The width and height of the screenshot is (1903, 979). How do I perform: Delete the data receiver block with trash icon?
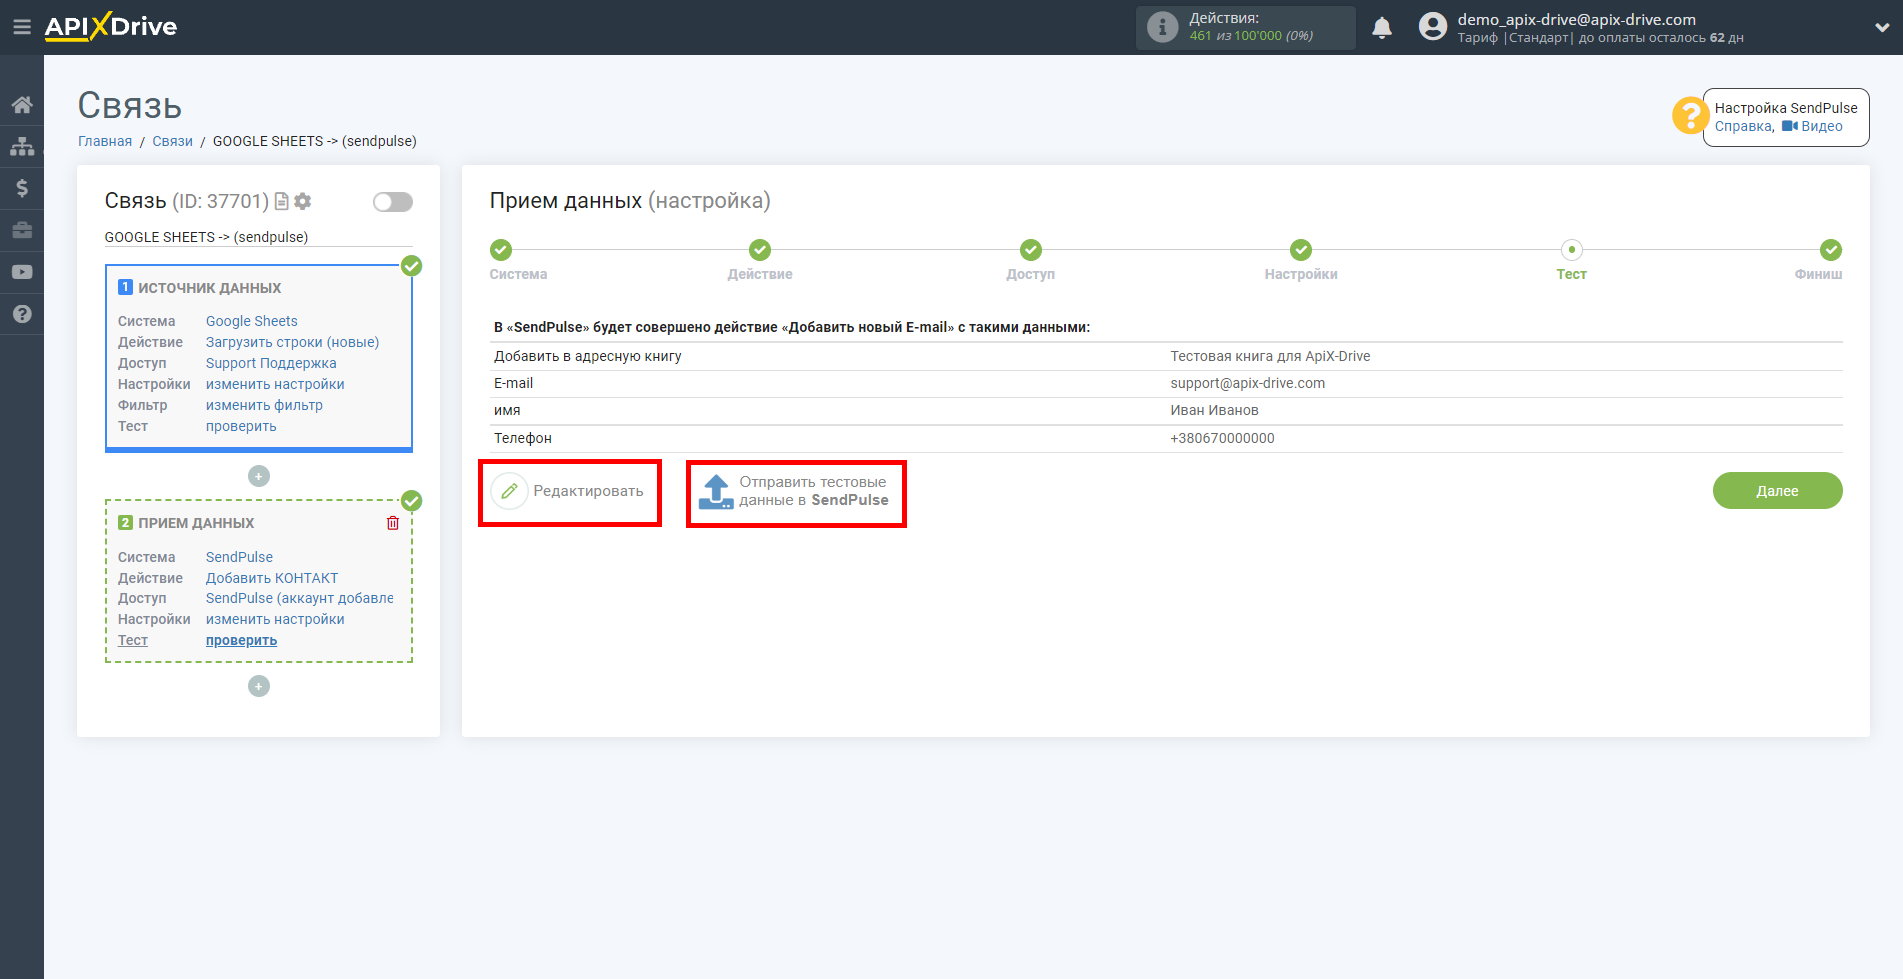[x=393, y=523]
